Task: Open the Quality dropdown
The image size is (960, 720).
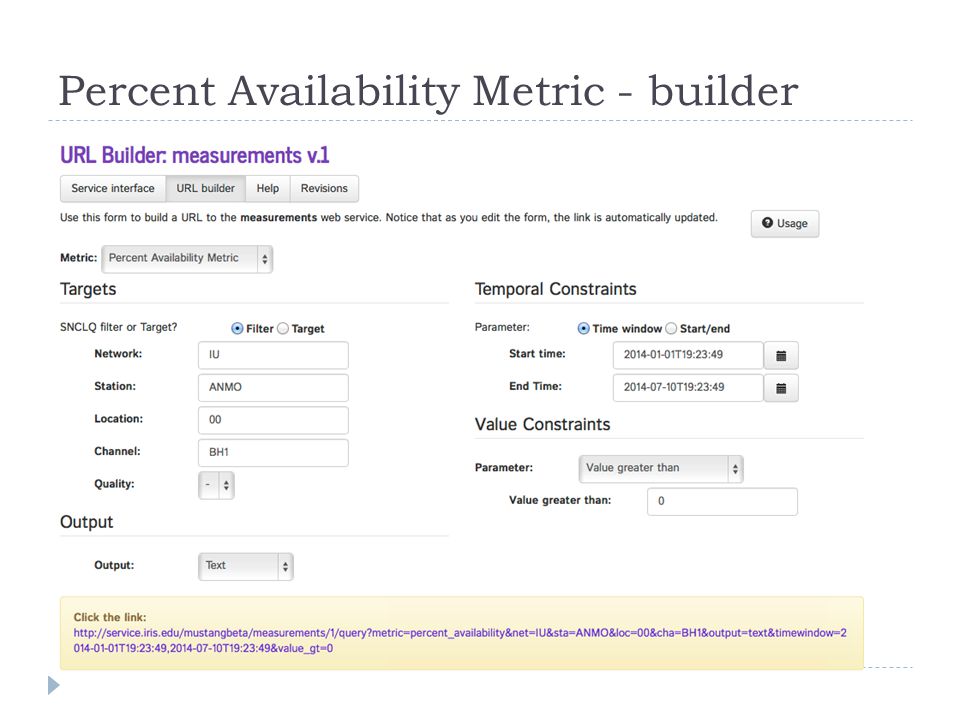Action: coord(216,486)
